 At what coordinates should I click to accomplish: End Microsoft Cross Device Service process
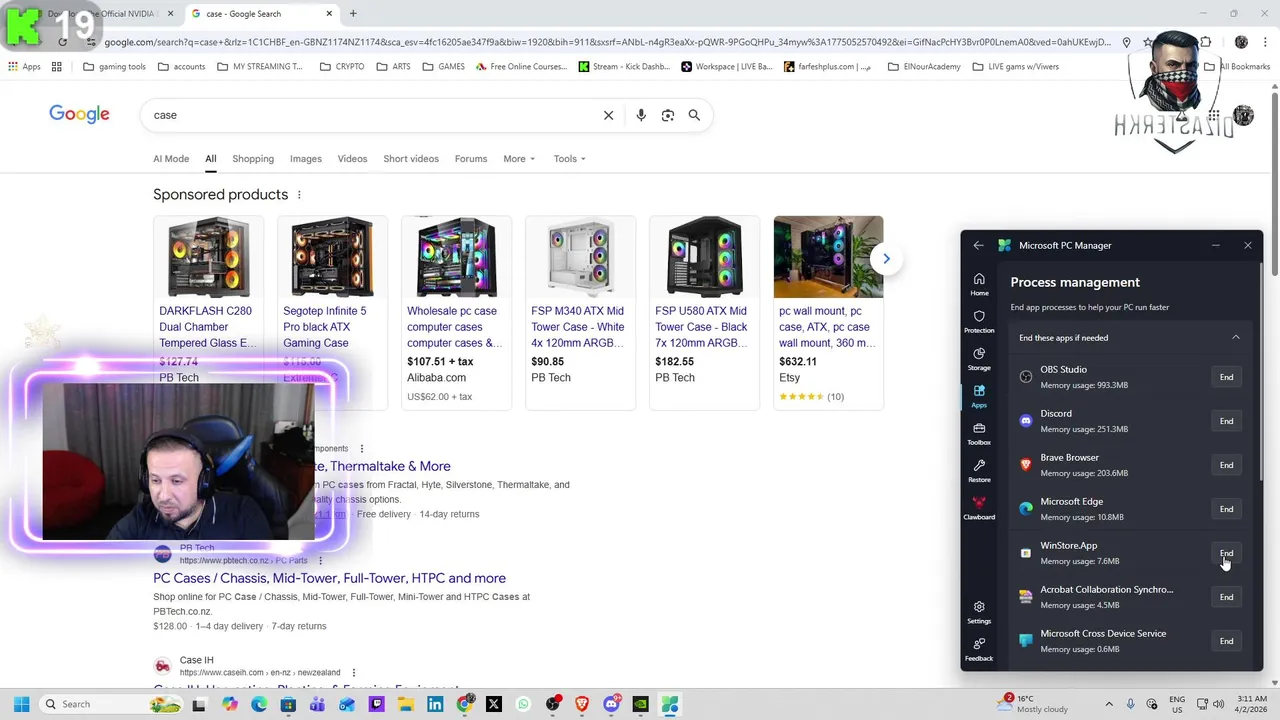[x=1226, y=641]
